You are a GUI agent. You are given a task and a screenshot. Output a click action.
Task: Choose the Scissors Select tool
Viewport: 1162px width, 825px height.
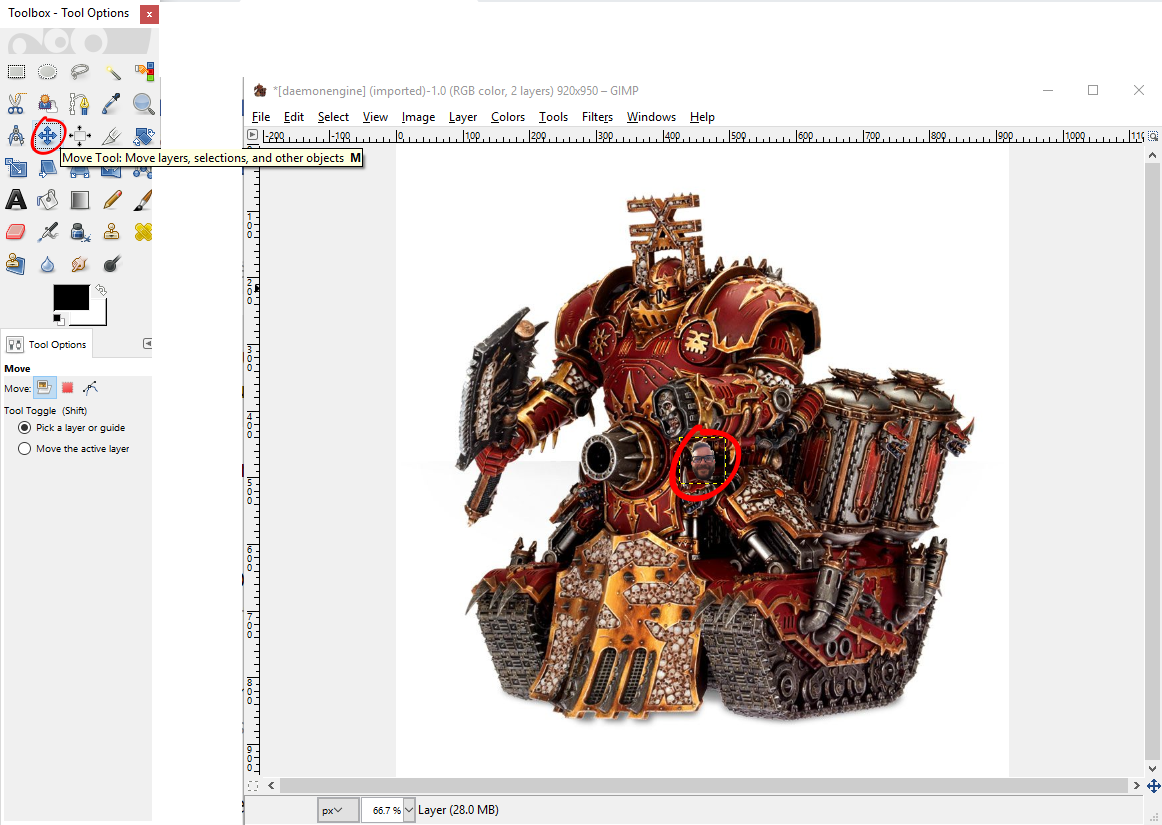coord(16,103)
